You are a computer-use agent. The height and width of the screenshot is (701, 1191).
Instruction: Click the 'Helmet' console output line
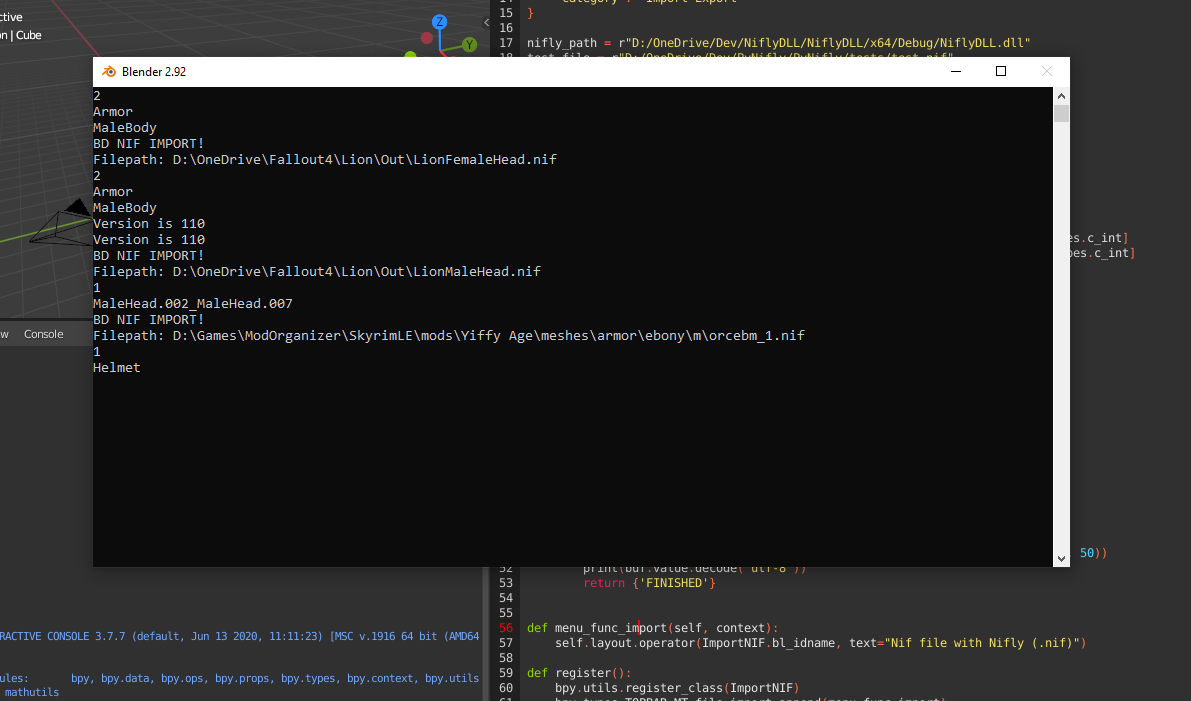pos(117,368)
